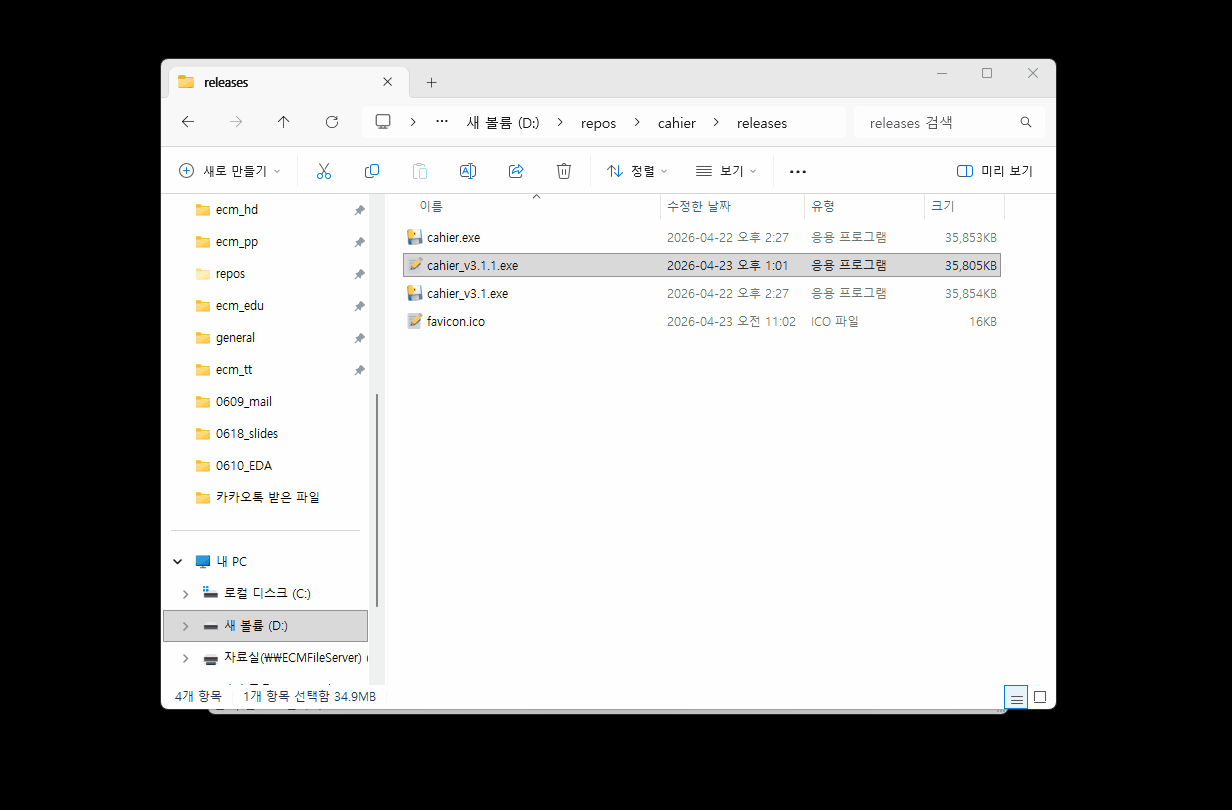Click the Cut scissors icon
1232x810 pixels.
323,171
